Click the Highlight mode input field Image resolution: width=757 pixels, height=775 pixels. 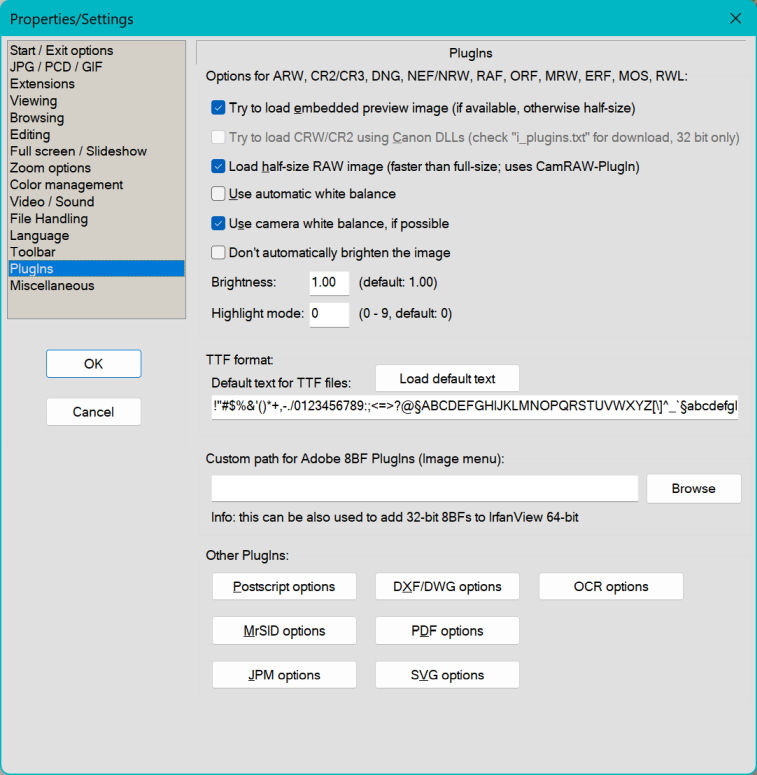point(329,314)
